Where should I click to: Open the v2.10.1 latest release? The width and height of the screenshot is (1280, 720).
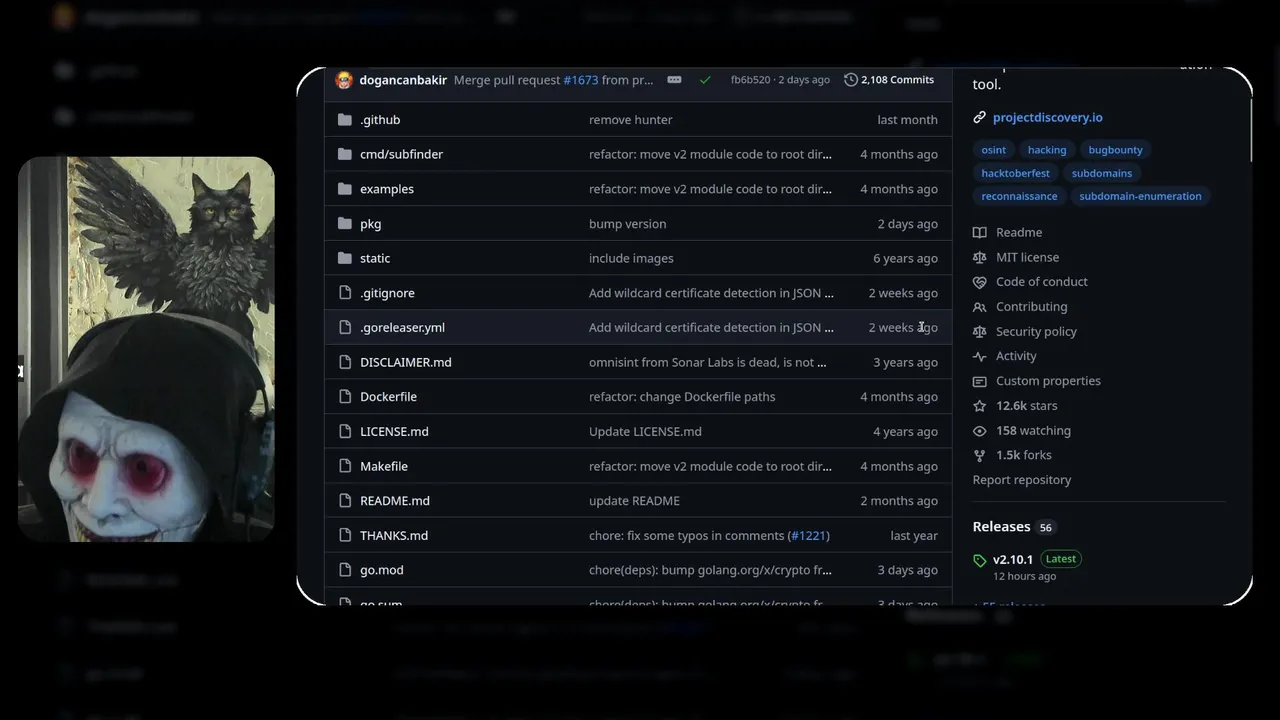(x=1012, y=560)
